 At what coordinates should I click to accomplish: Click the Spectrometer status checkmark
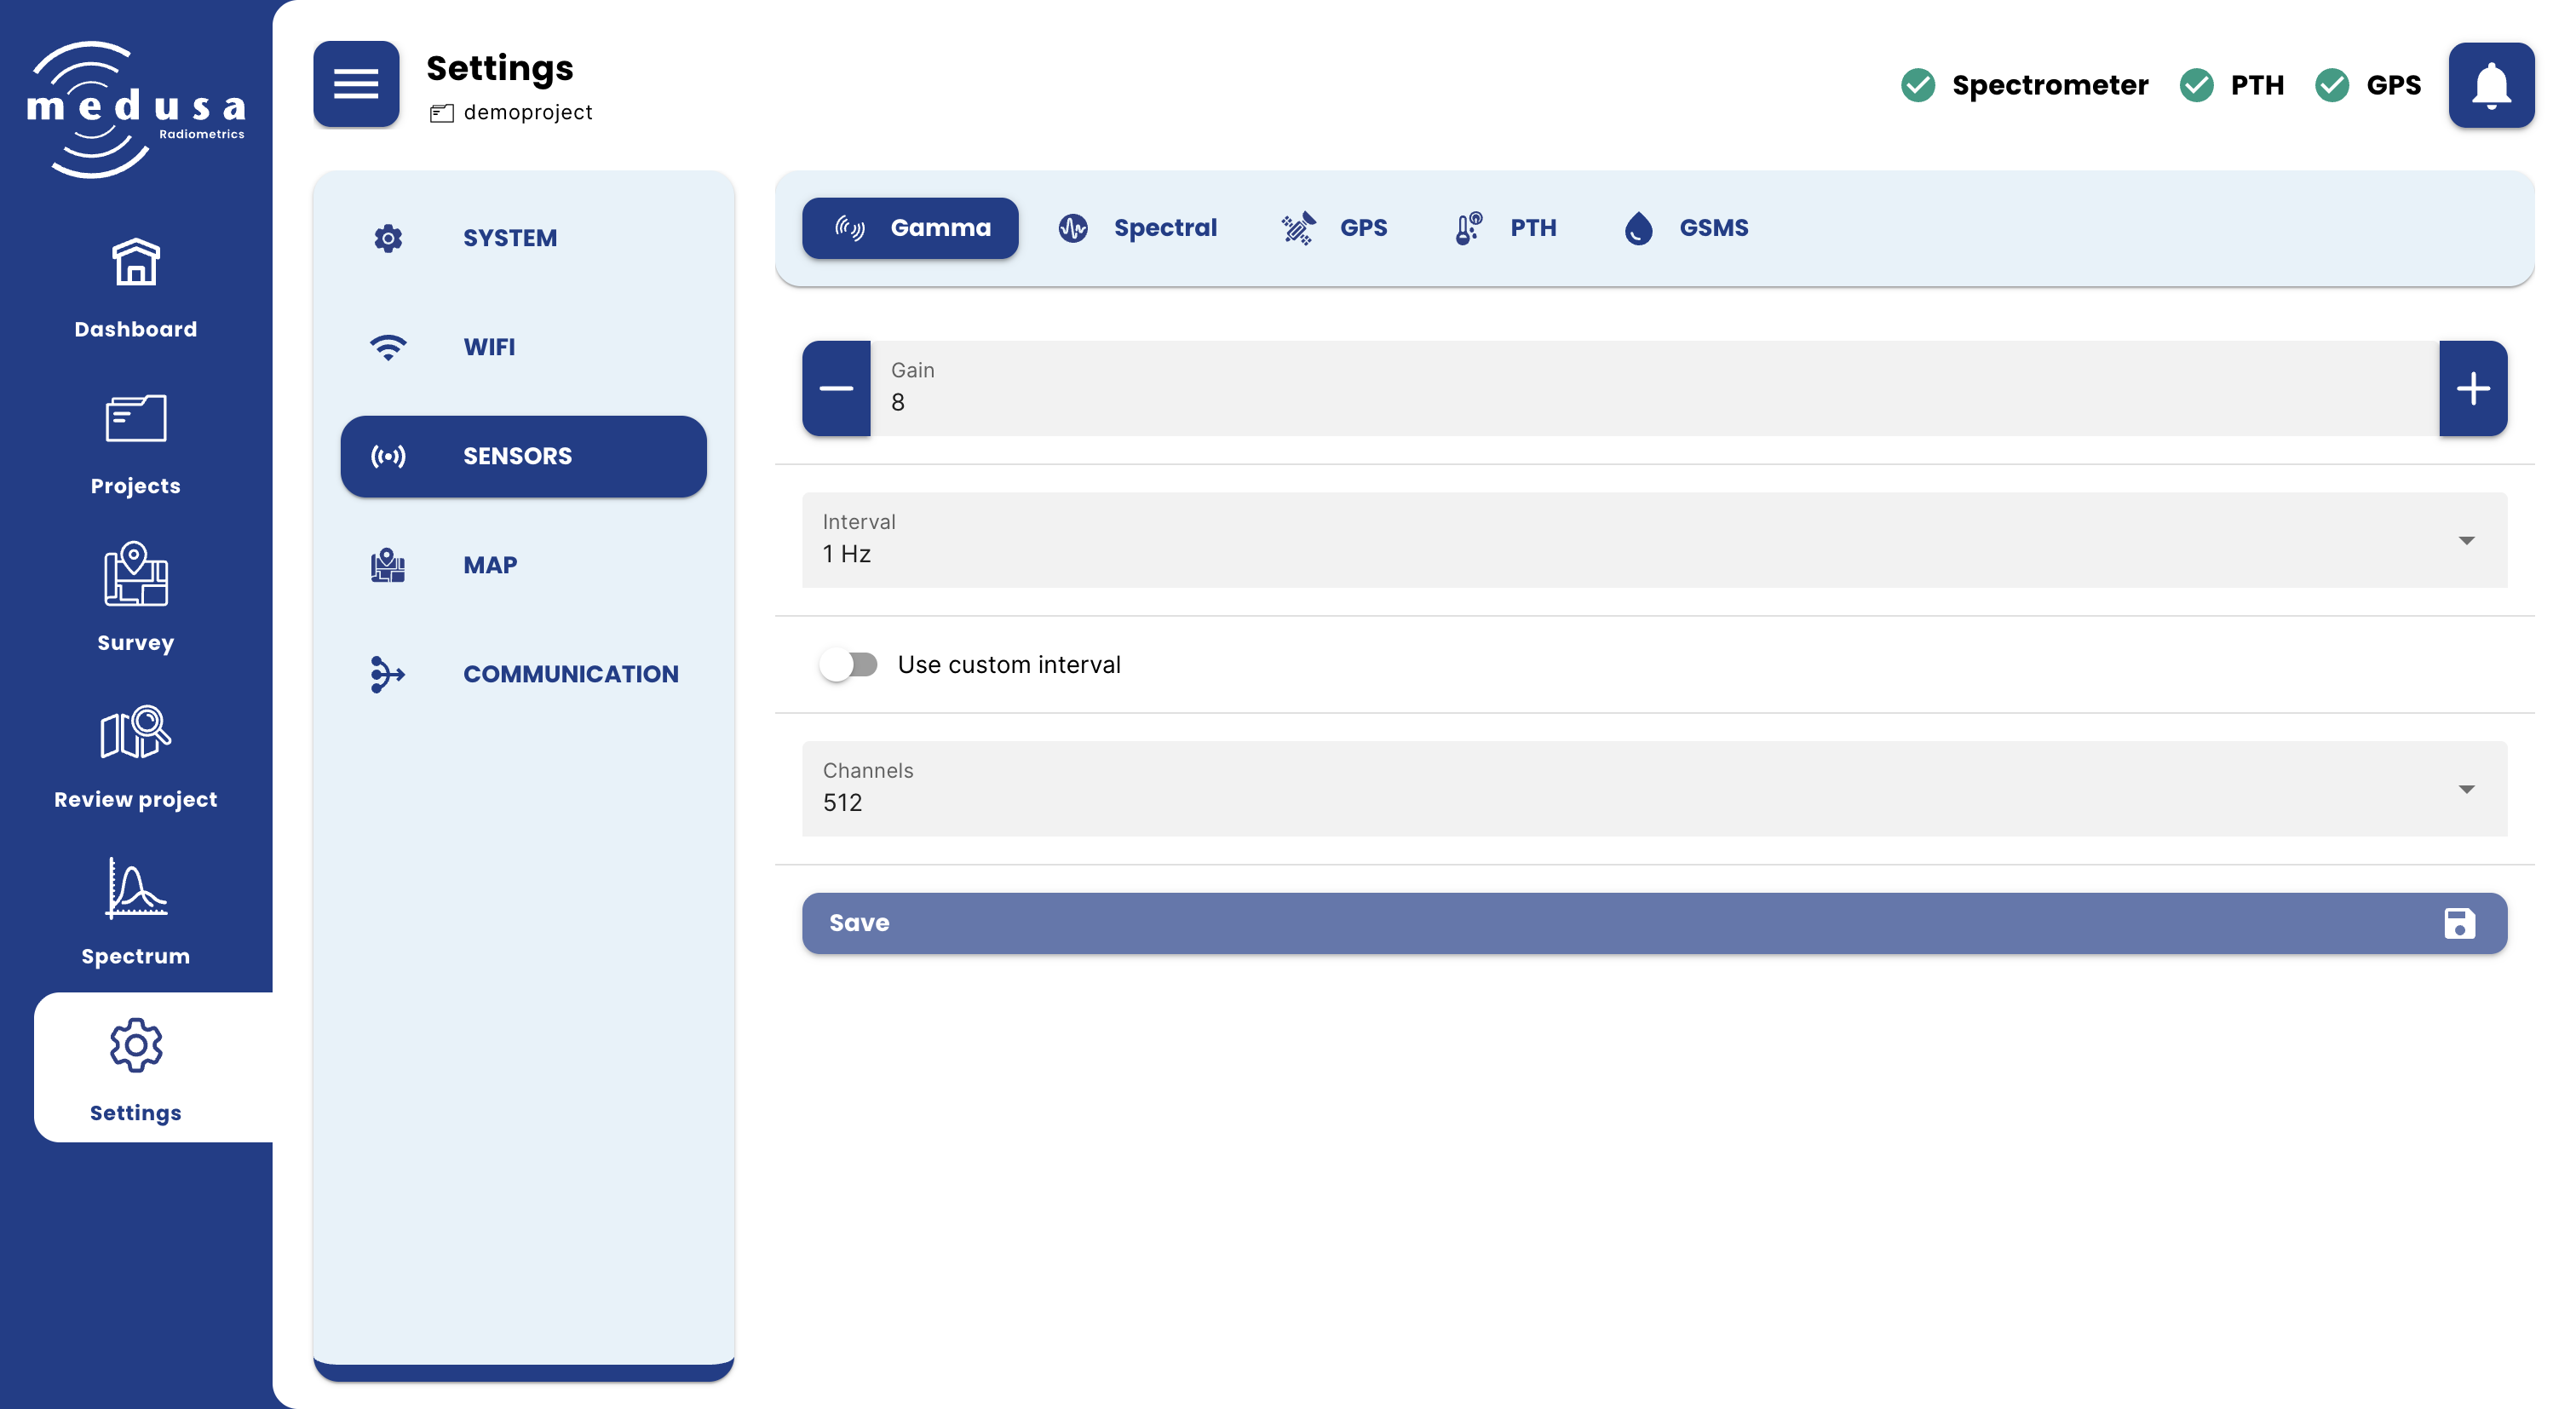(x=1918, y=85)
